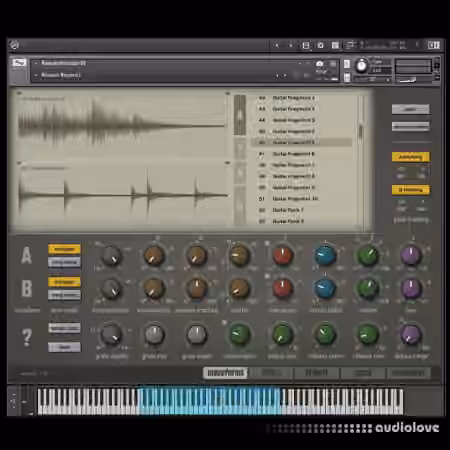Viewport: 450px width, 450px height.
Task: Select the highlighted Guitar Fragment 5 row
Action: point(301,142)
